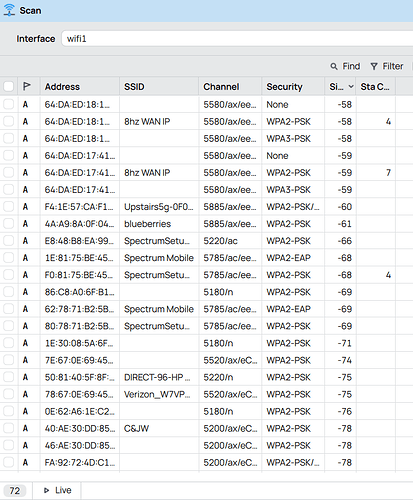Screen dimensions: 413x500
Task: Click the Live play triangle icon
Action: point(47,490)
